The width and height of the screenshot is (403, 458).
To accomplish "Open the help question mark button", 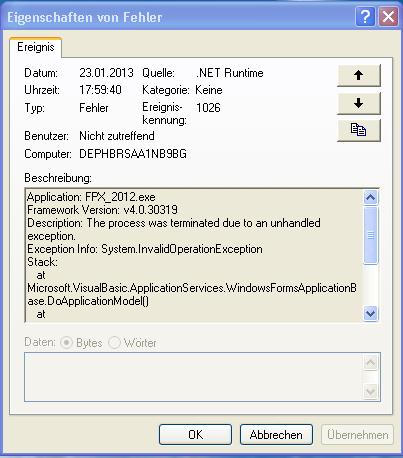I will [x=365, y=16].
